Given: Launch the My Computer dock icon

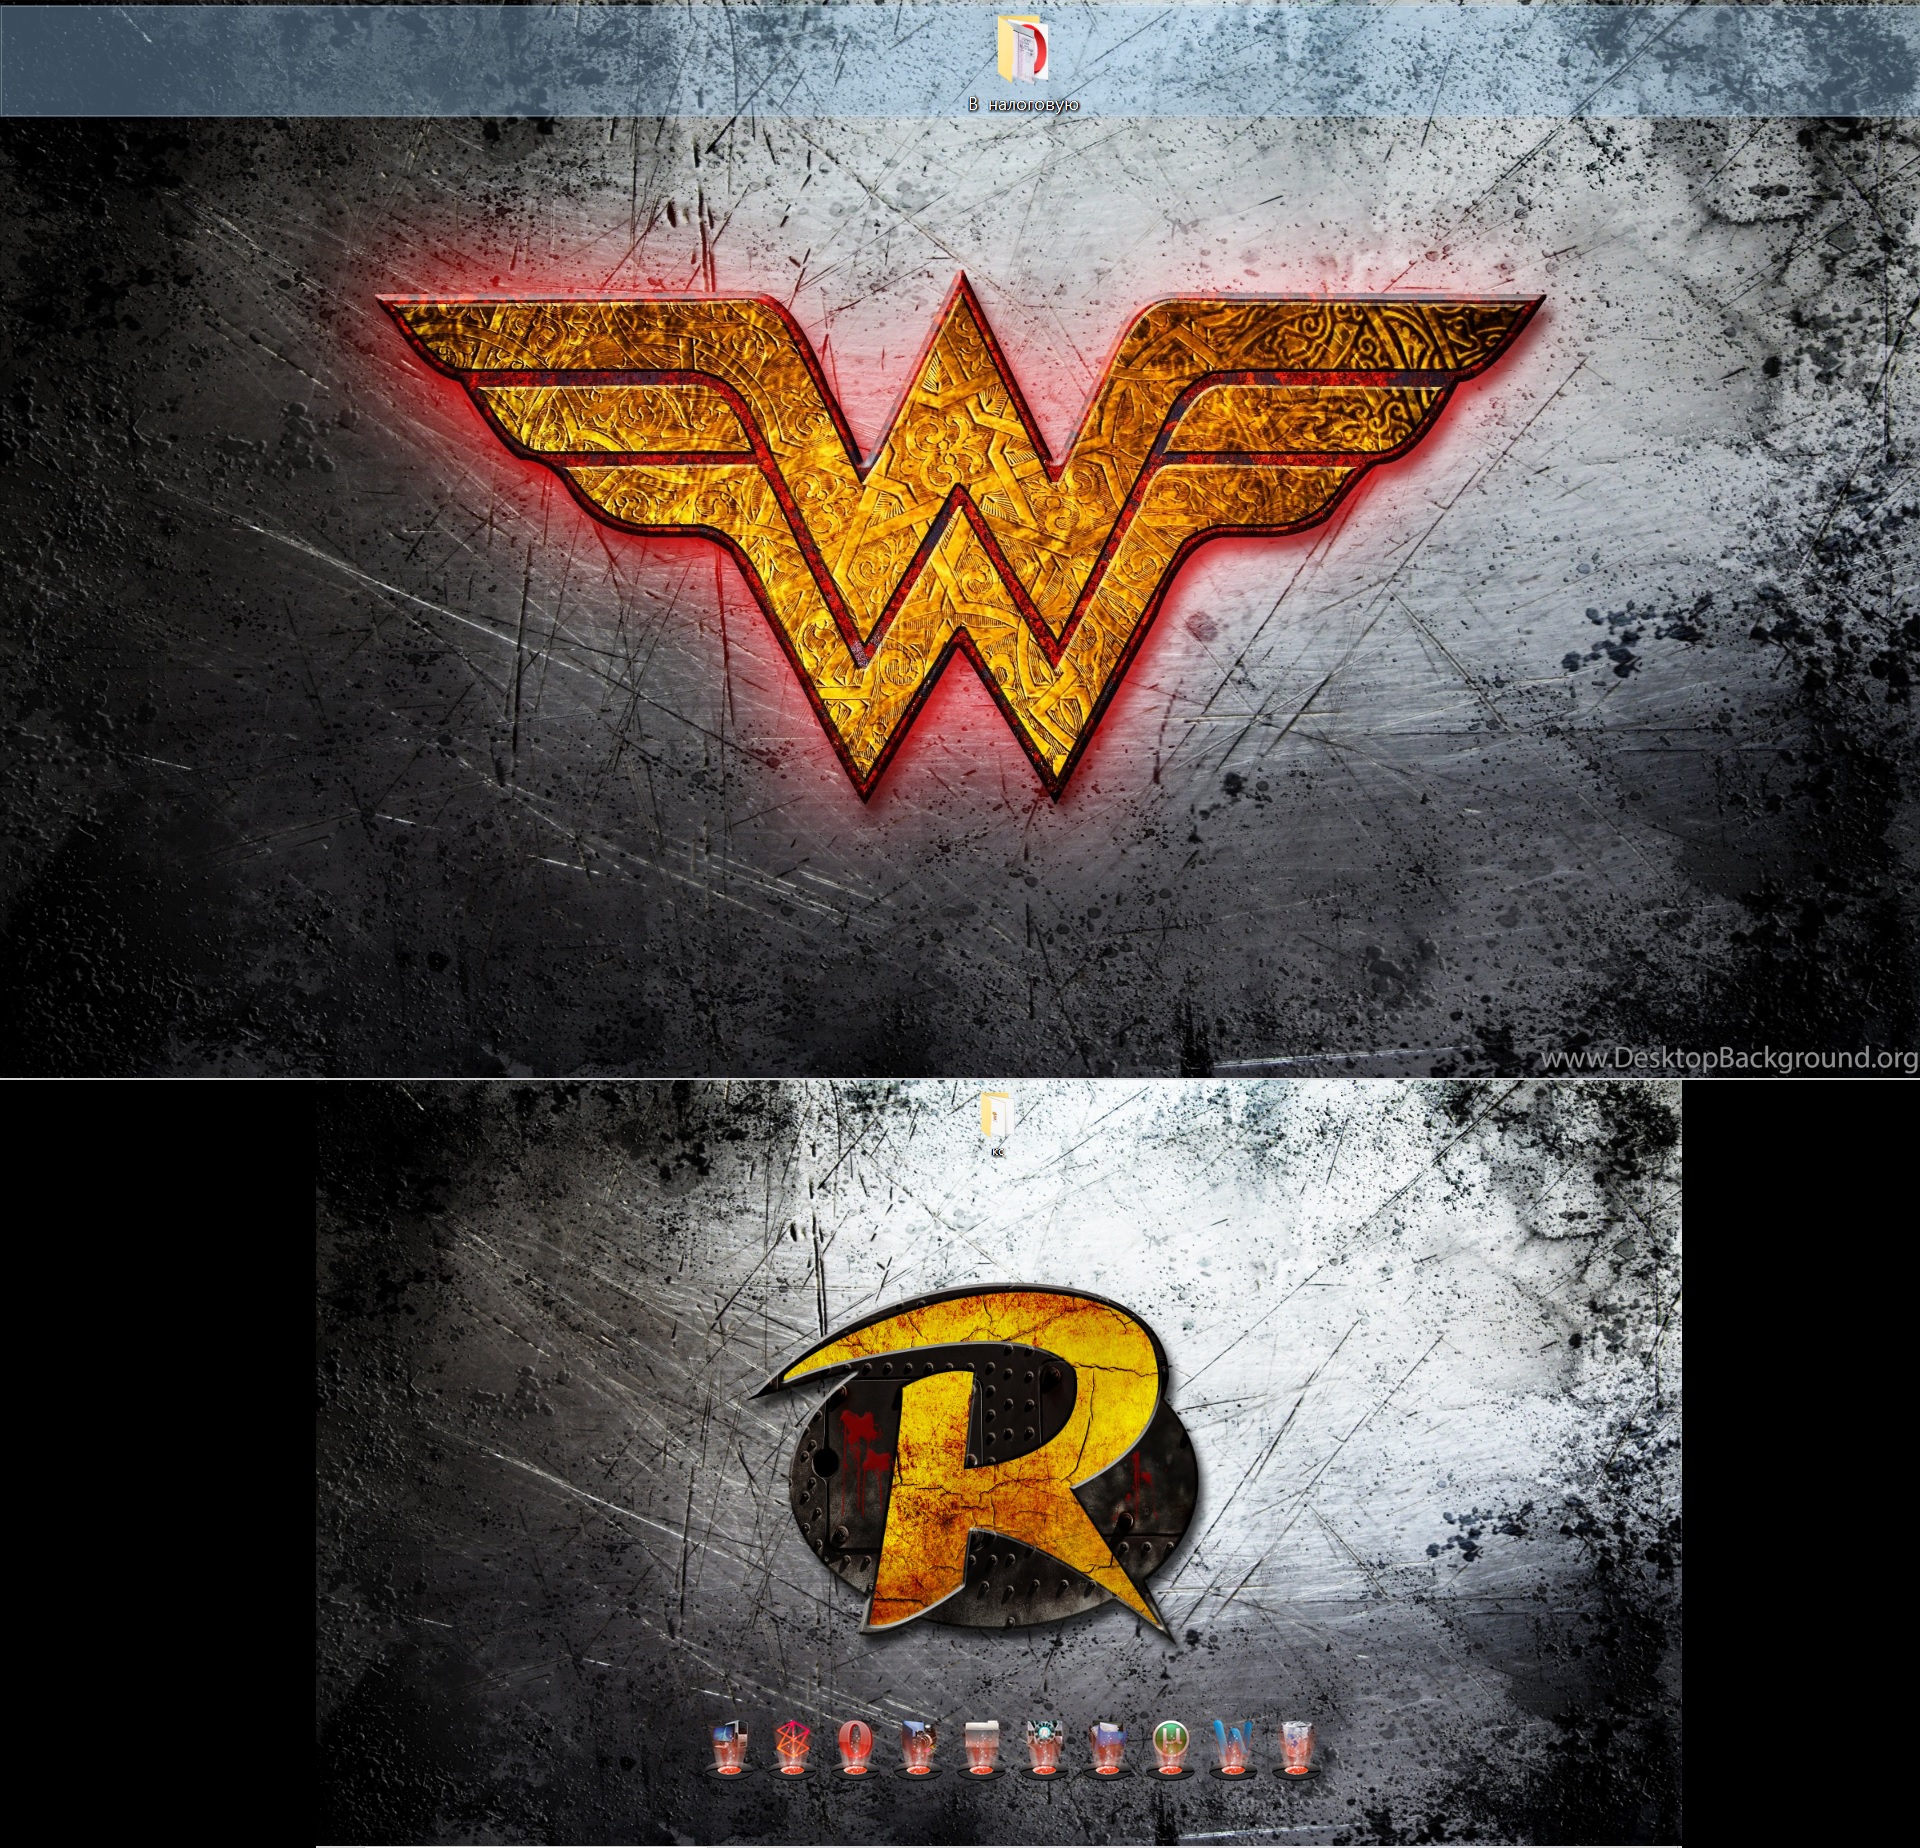Looking at the screenshot, I should pos(729,1748).
